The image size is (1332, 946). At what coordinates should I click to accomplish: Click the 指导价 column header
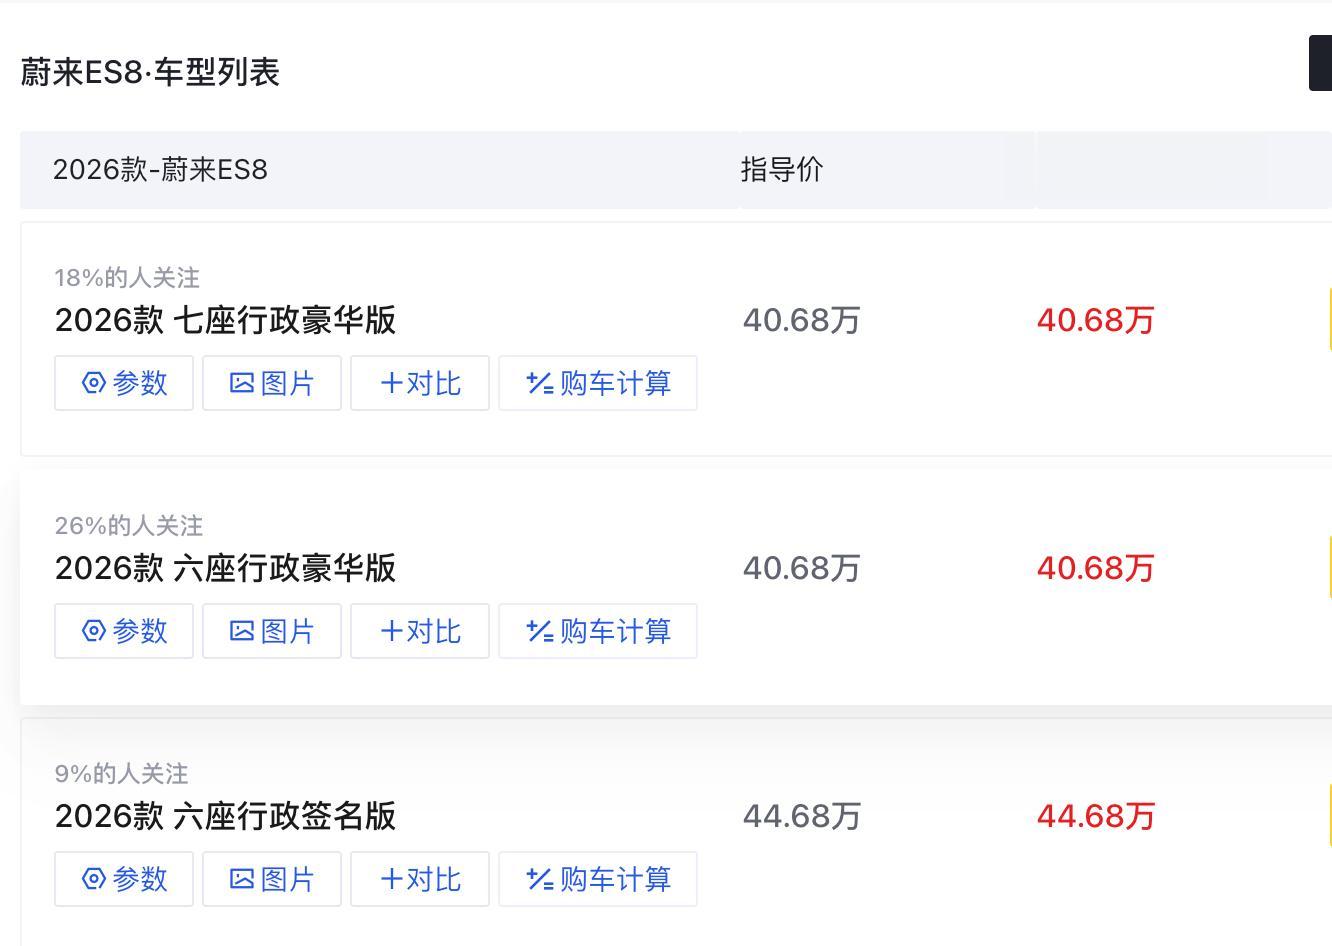(781, 170)
